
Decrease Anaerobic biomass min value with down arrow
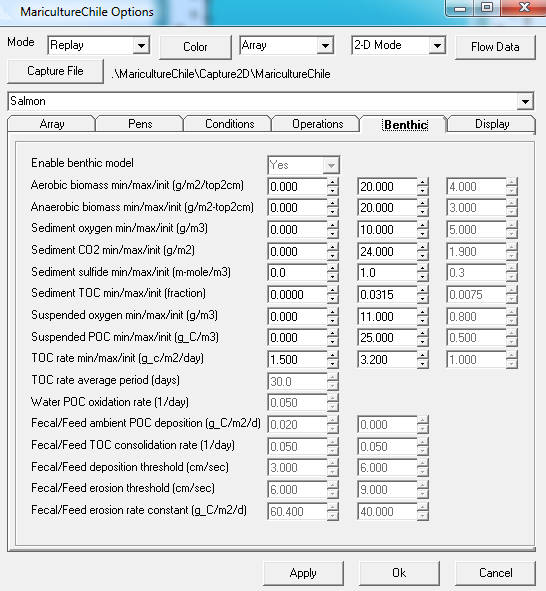coord(332,212)
